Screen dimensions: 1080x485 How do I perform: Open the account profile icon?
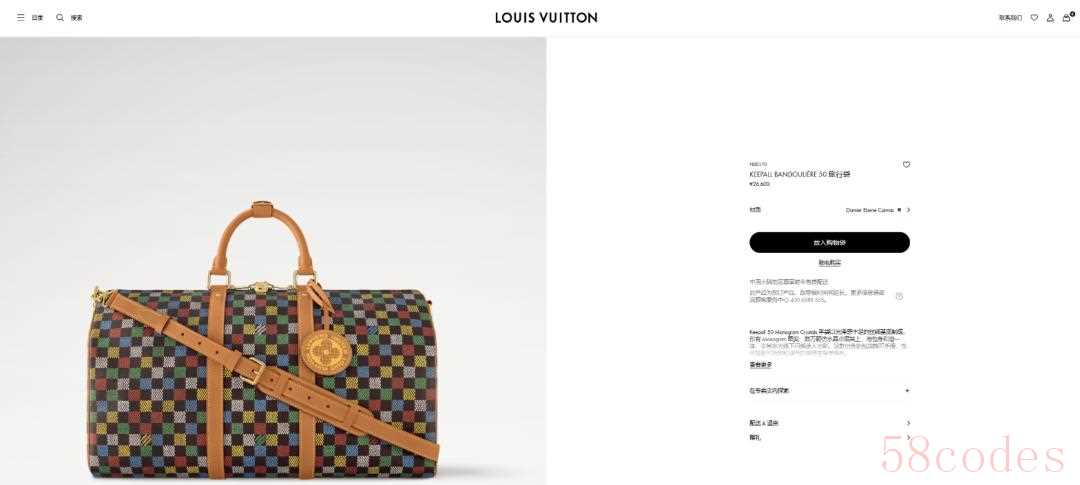pos(1050,18)
